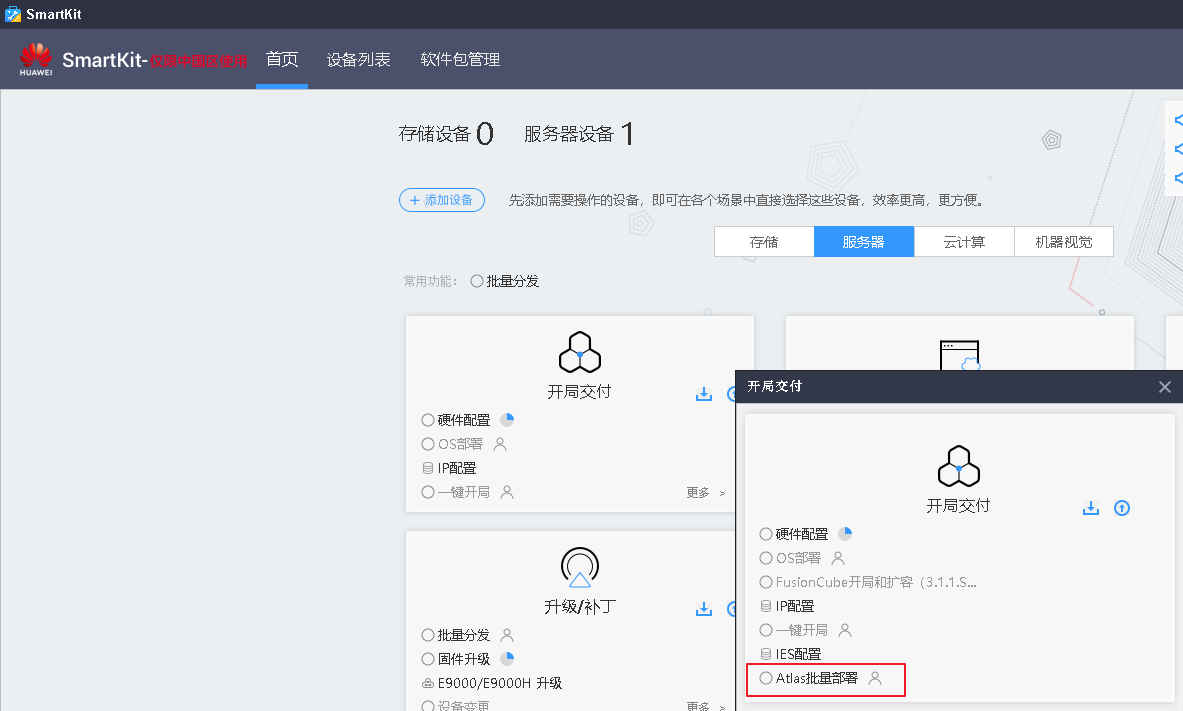1183x711 pixels.
Task: Open the 设备列表 tab
Action: pos(358,59)
